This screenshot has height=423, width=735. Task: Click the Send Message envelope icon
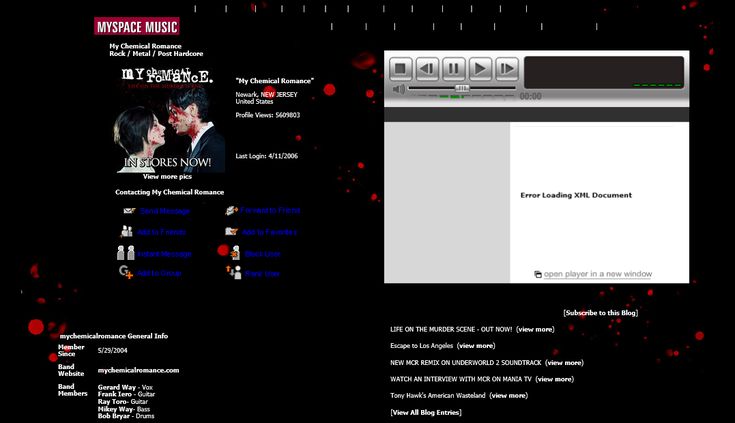(x=129, y=211)
